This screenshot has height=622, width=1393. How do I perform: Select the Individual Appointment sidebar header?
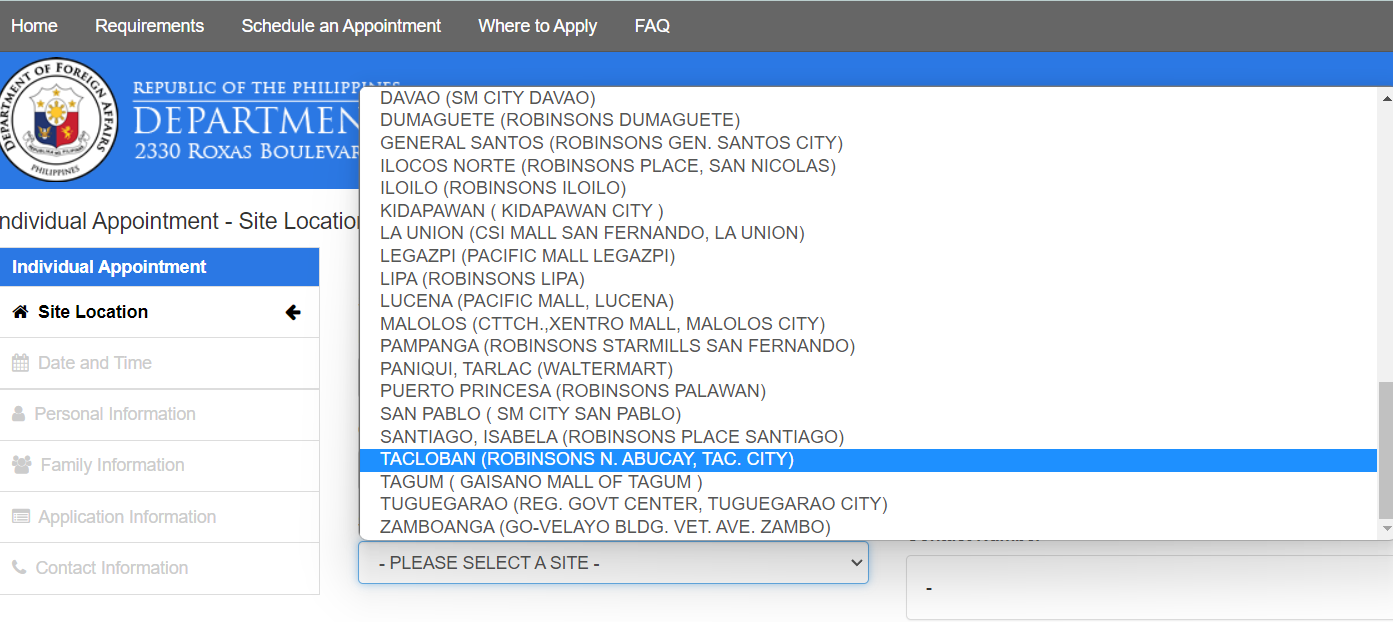(160, 267)
